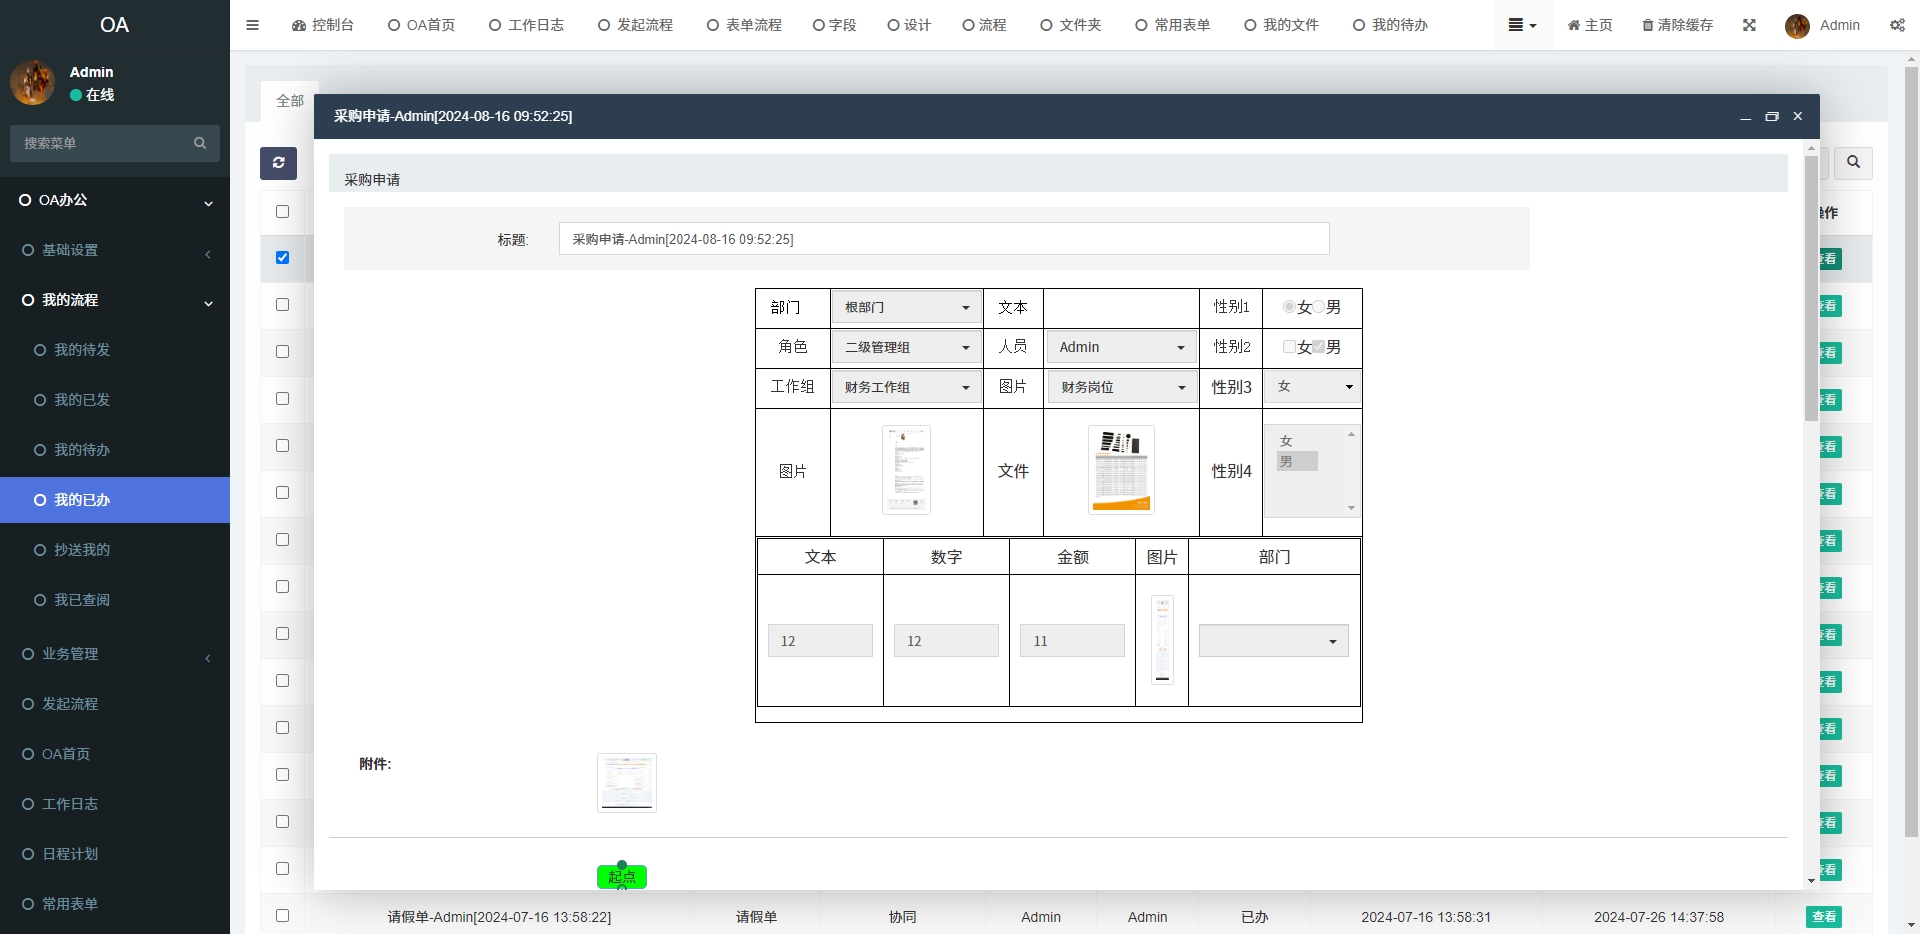Select the 女 radio button for 性别1
This screenshot has height=934, width=1920.
pyautogui.click(x=1289, y=307)
